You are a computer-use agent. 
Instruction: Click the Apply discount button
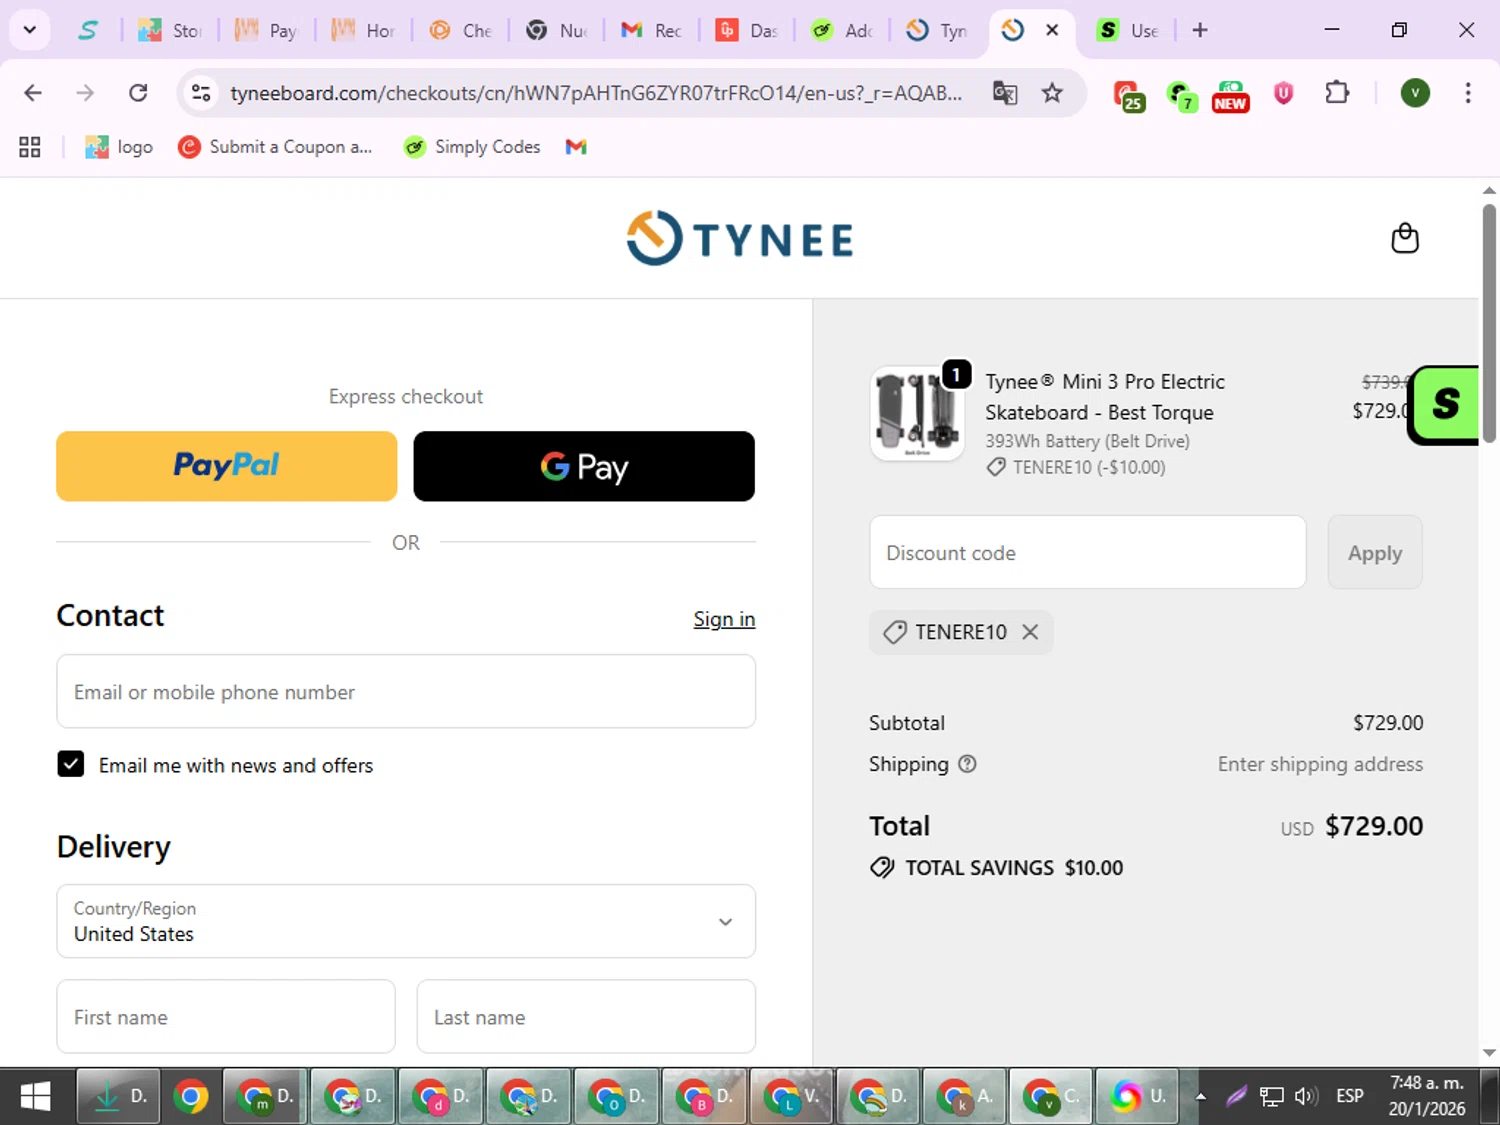point(1375,553)
